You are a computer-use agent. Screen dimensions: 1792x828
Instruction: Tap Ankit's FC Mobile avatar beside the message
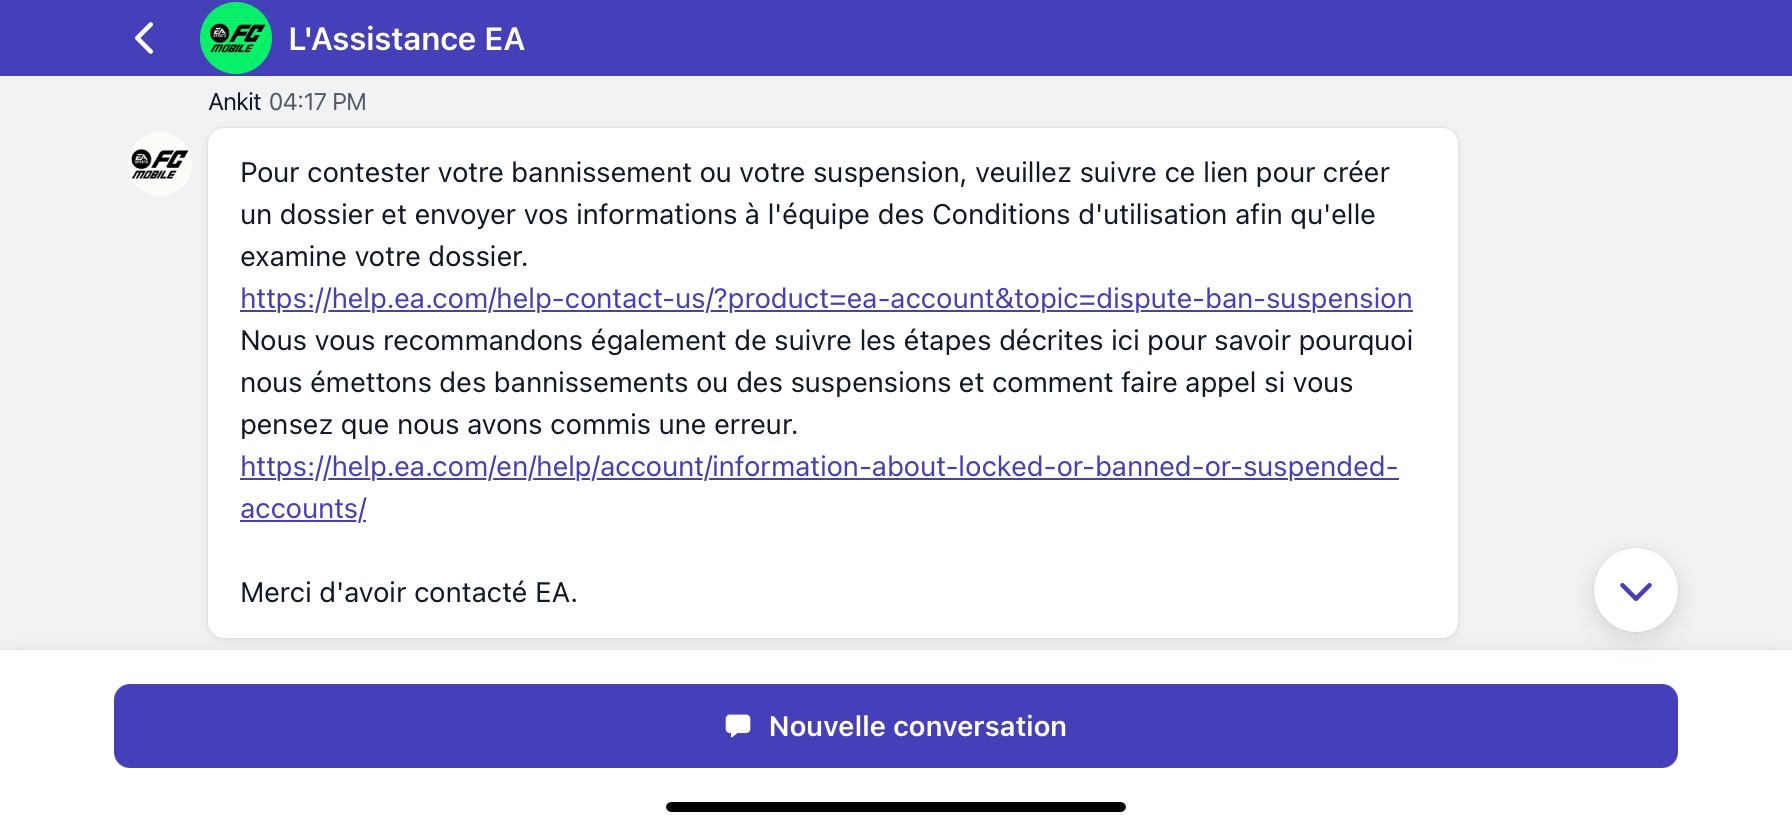[160, 164]
